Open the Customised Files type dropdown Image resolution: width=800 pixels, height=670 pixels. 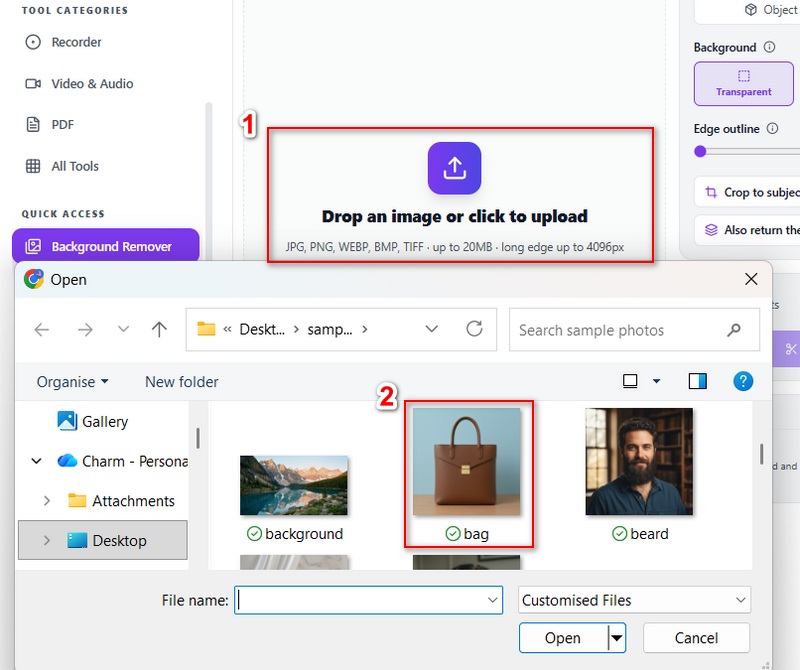pyautogui.click(x=634, y=600)
